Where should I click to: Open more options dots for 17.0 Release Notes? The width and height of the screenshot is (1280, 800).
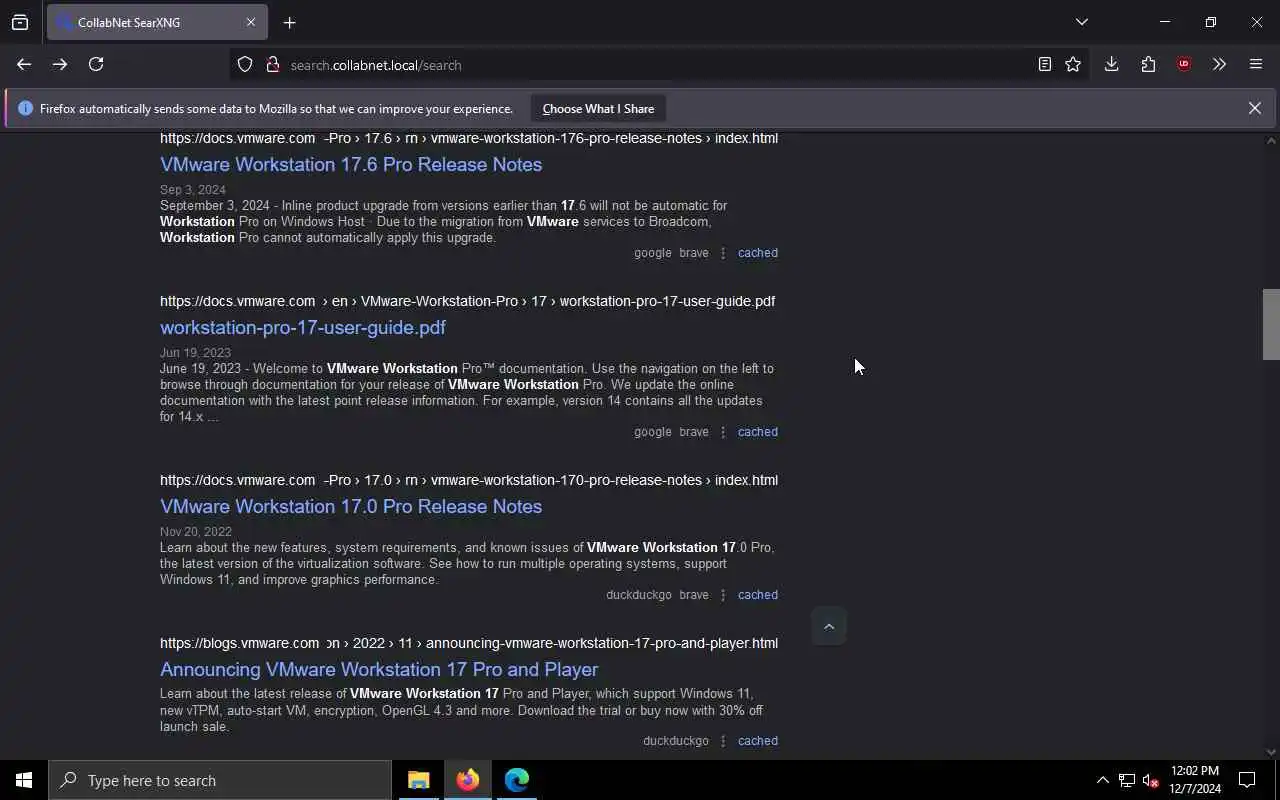tap(723, 595)
